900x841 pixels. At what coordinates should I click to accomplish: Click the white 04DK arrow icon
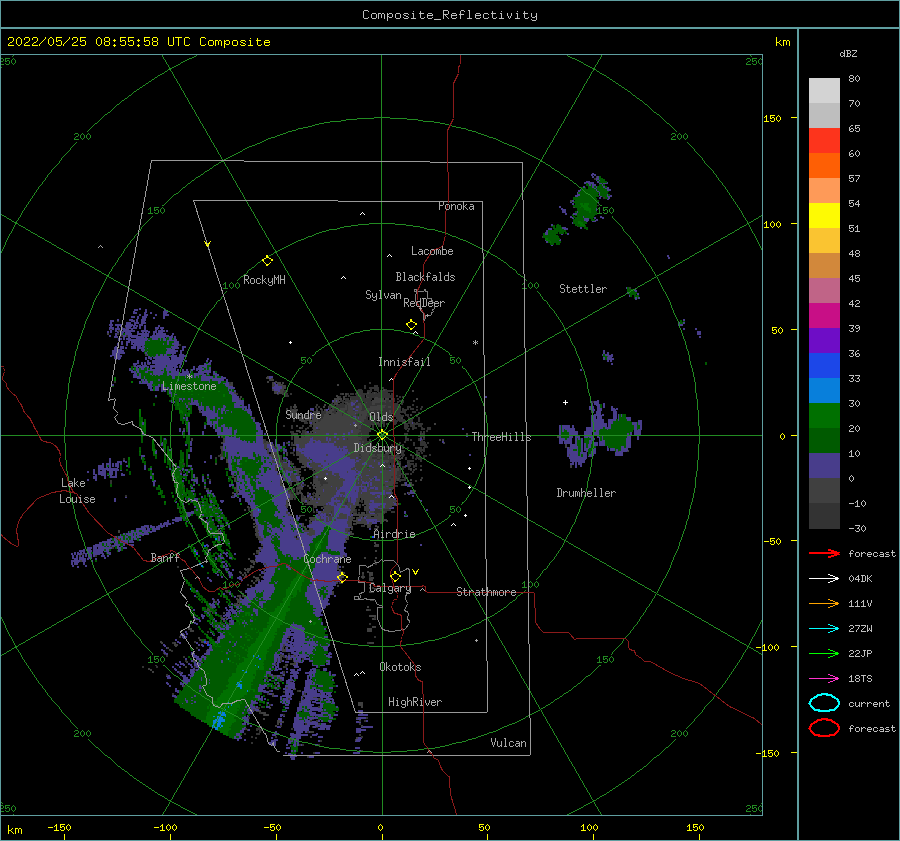click(824, 579)
